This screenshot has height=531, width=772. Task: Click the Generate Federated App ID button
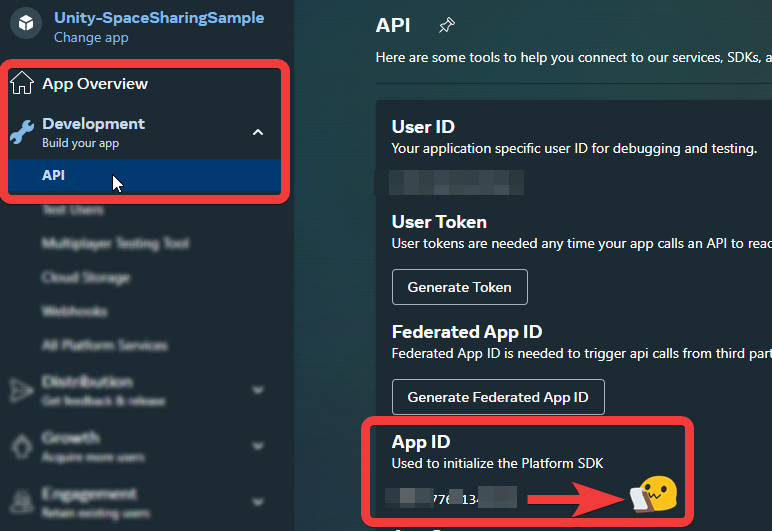pos(498,397)
